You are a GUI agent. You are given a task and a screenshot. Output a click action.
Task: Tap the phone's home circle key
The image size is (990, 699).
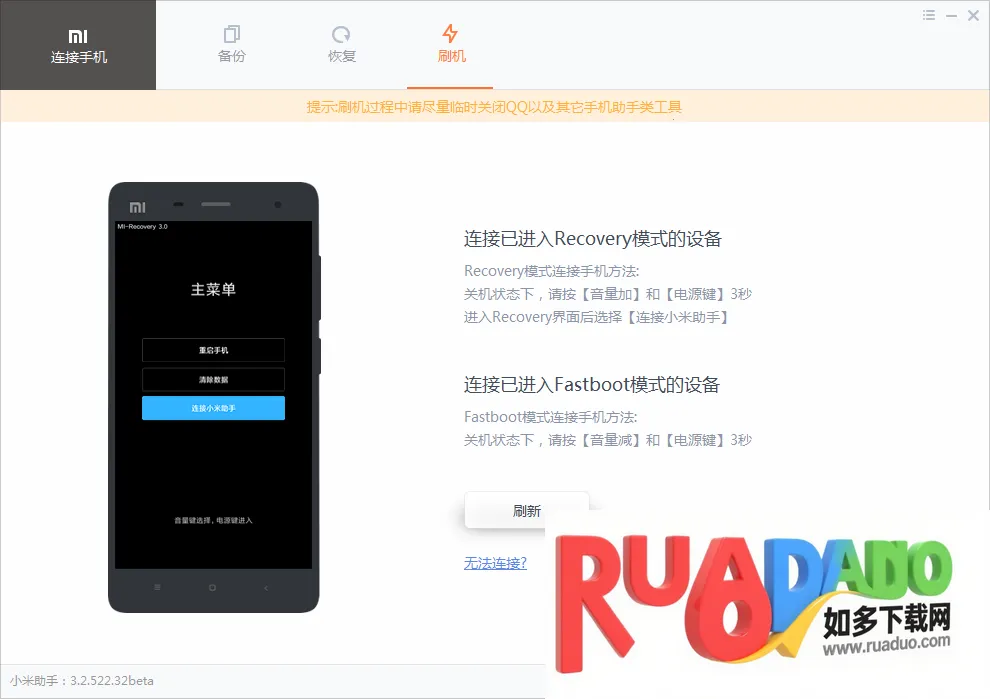212,588
